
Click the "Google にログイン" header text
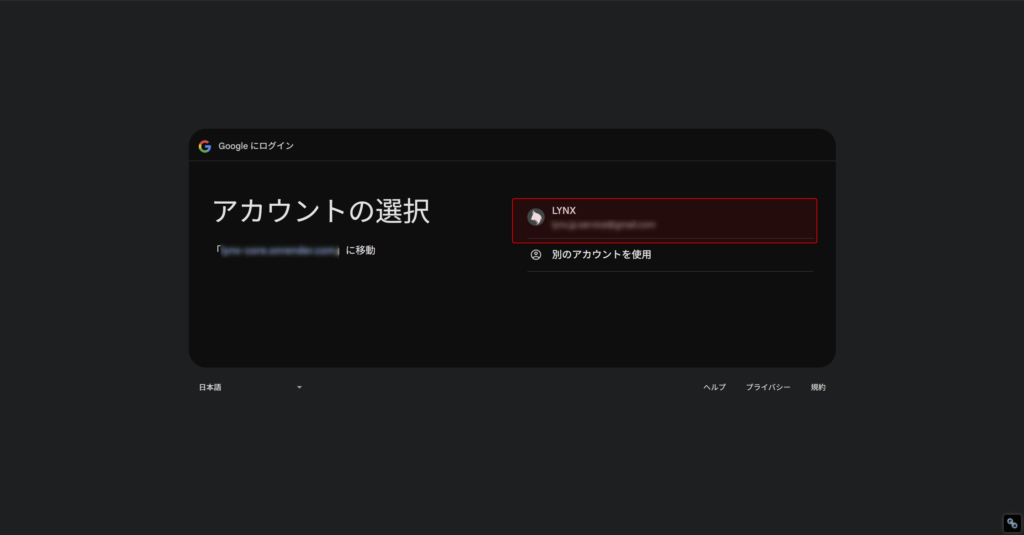pyautogui.click(x=256, y=146)
